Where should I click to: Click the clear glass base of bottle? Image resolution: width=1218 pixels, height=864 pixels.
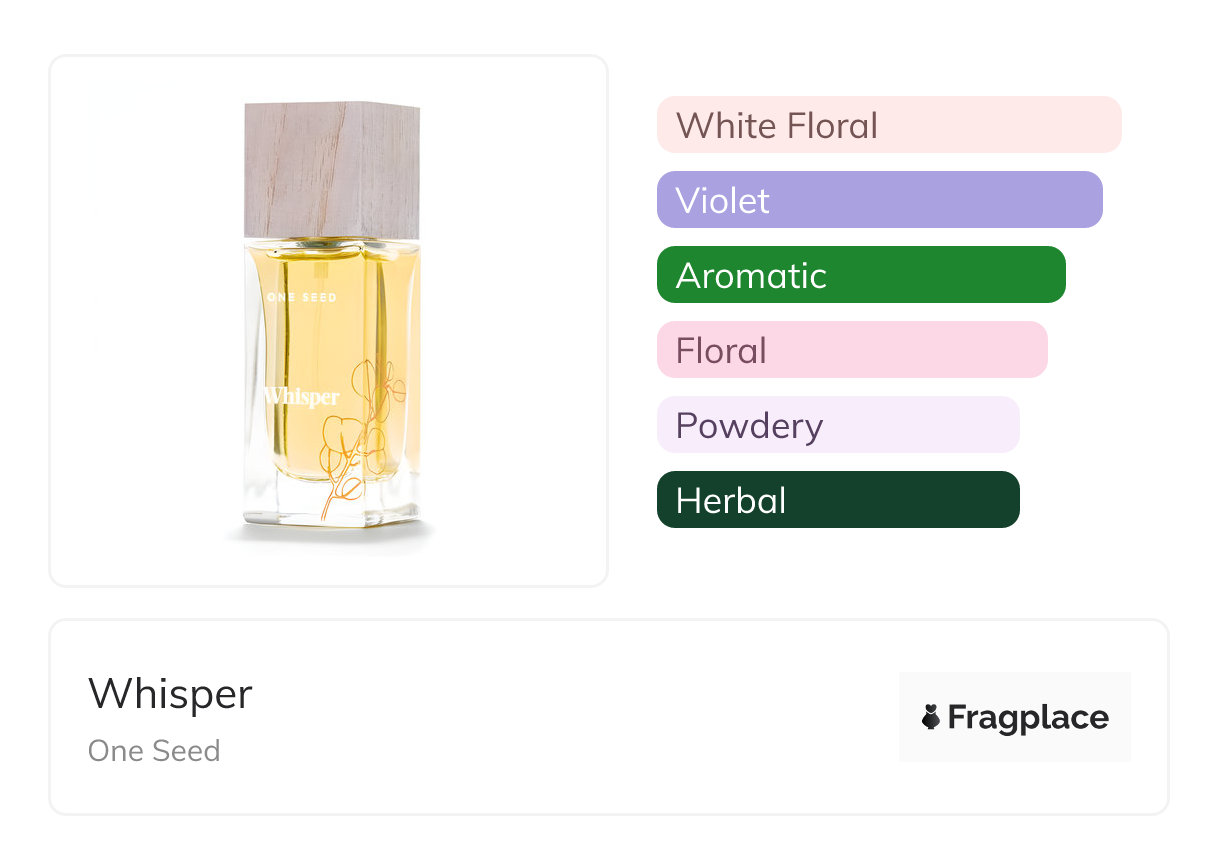pos(331,505)
